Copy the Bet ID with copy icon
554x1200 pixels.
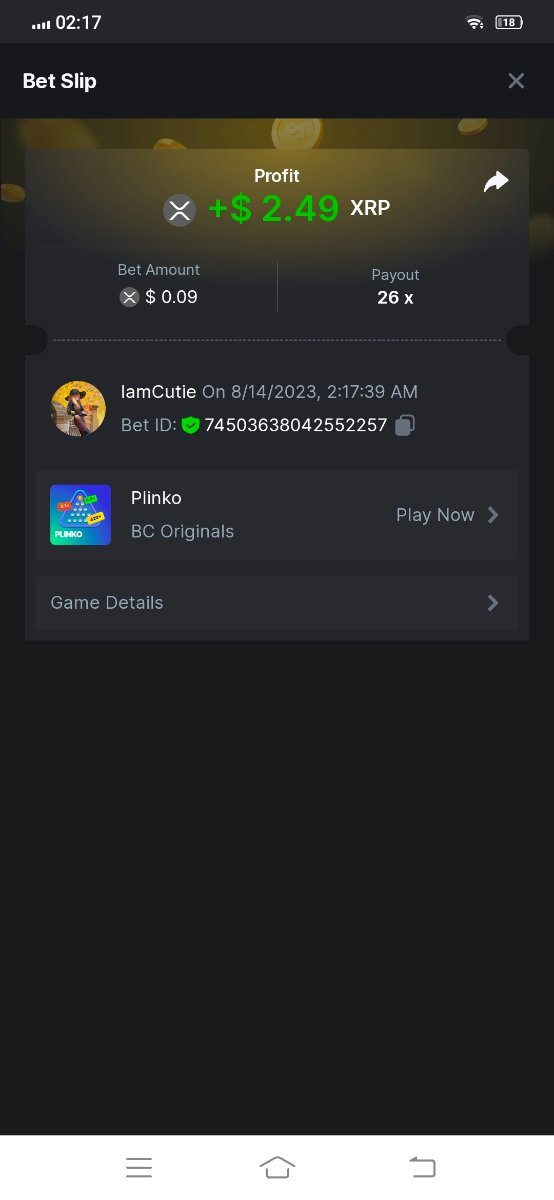click(x=404, y=425)
